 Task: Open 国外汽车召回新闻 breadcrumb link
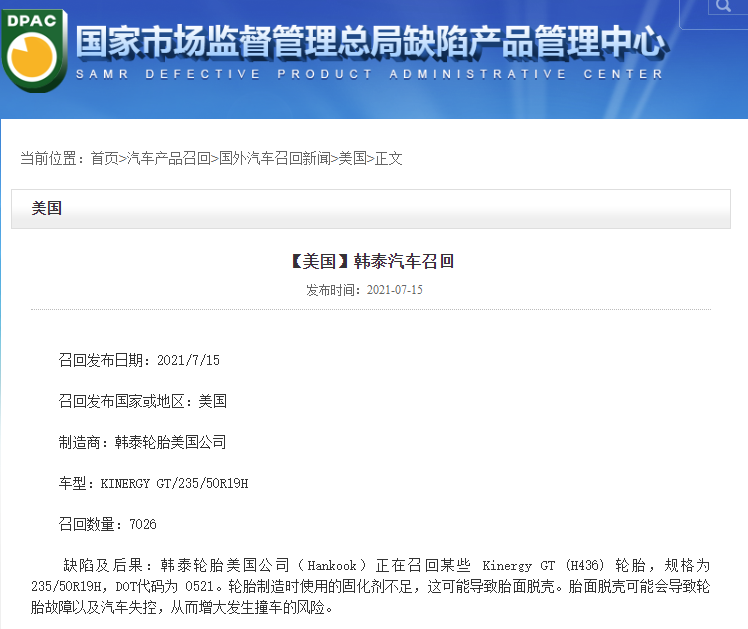275,158
